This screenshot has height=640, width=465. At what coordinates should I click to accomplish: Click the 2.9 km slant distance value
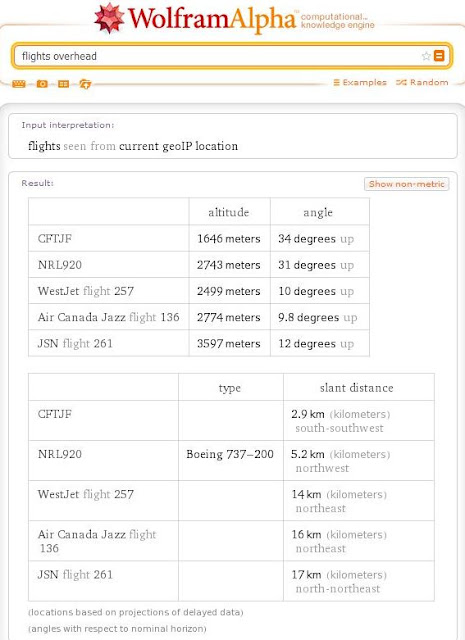[308, 414]
